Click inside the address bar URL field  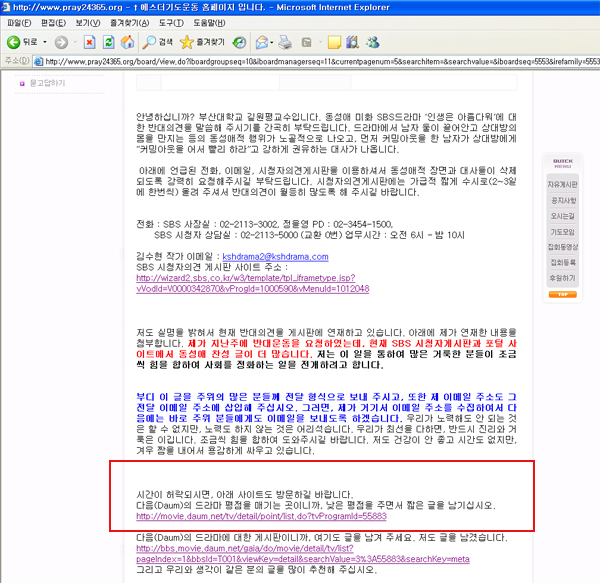[x=300, y=62]
